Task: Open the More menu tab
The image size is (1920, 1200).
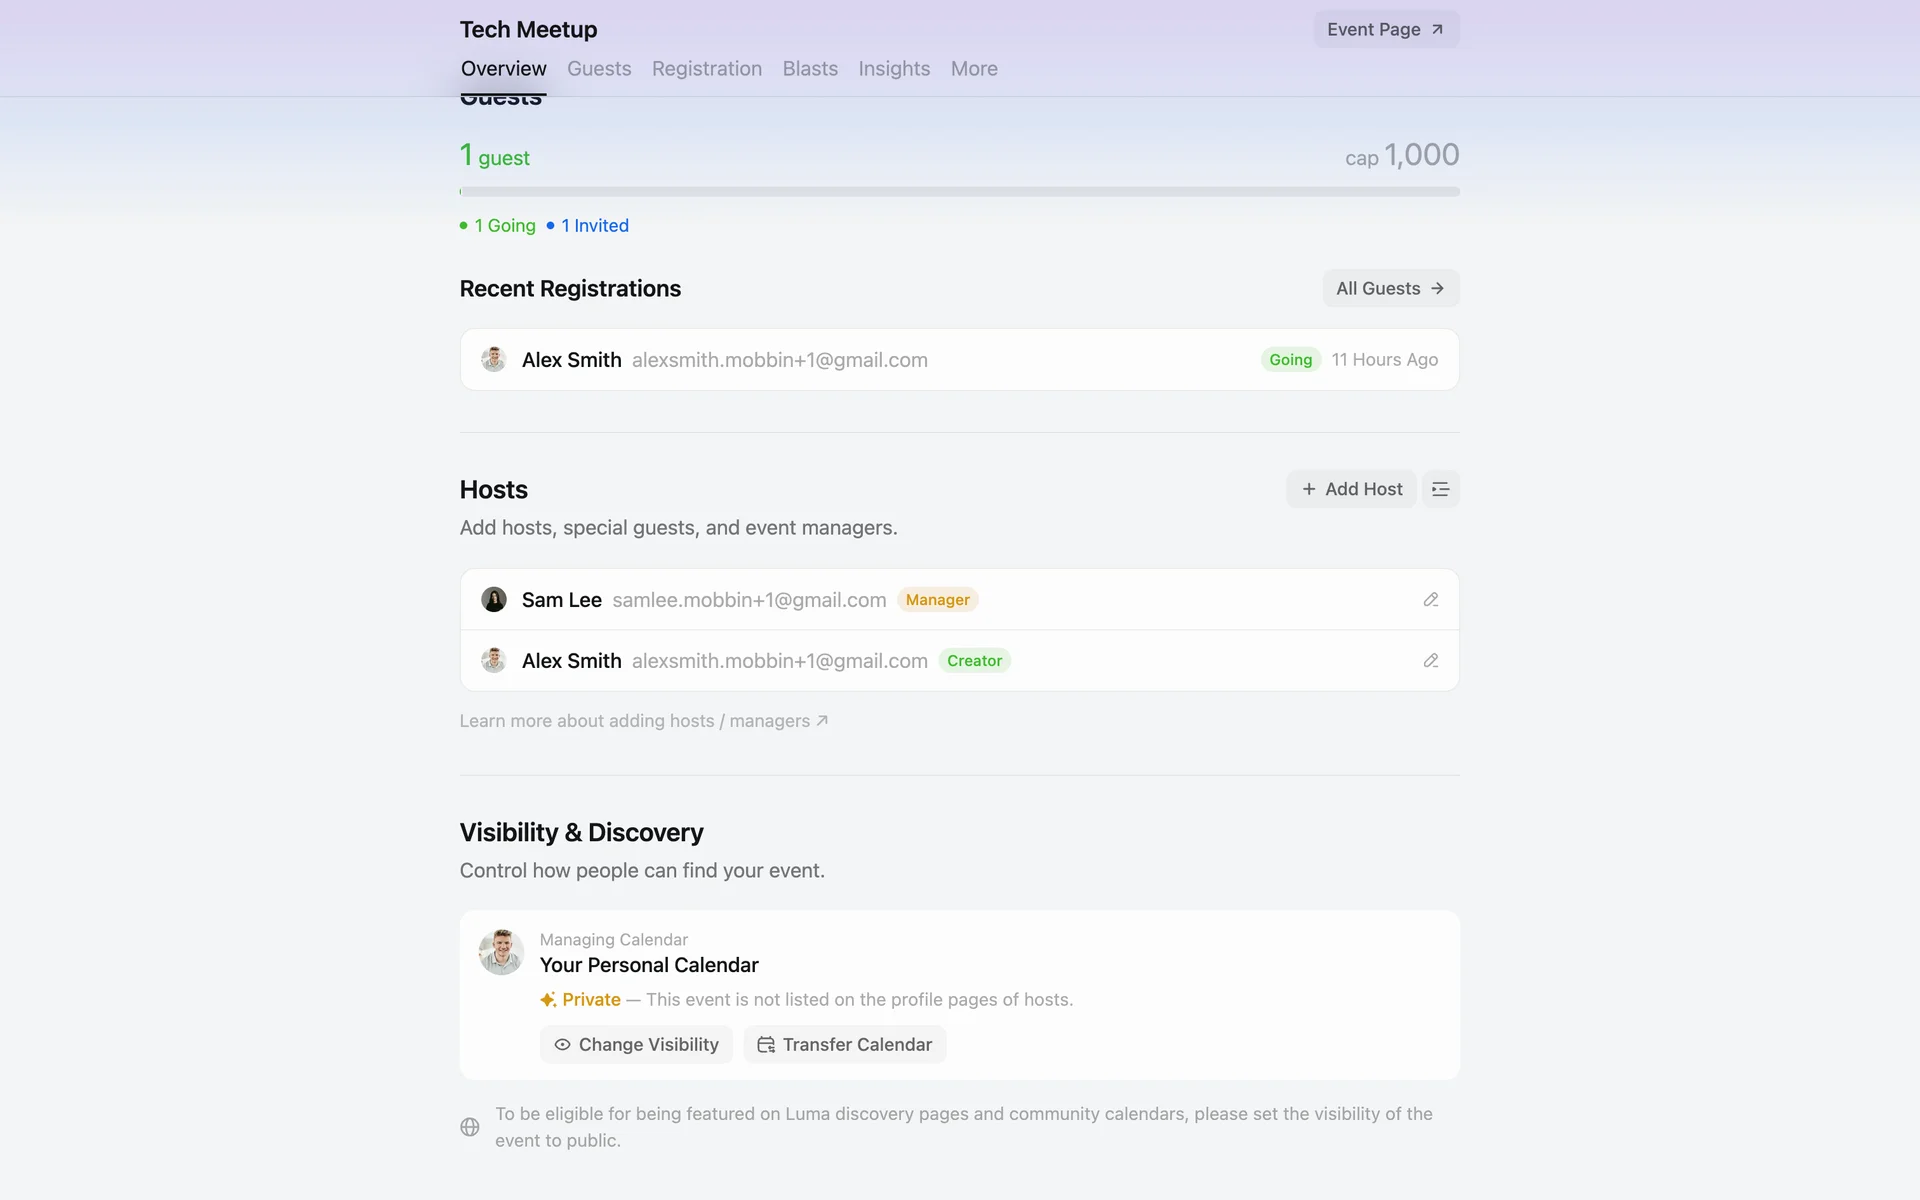Action: 973,69
